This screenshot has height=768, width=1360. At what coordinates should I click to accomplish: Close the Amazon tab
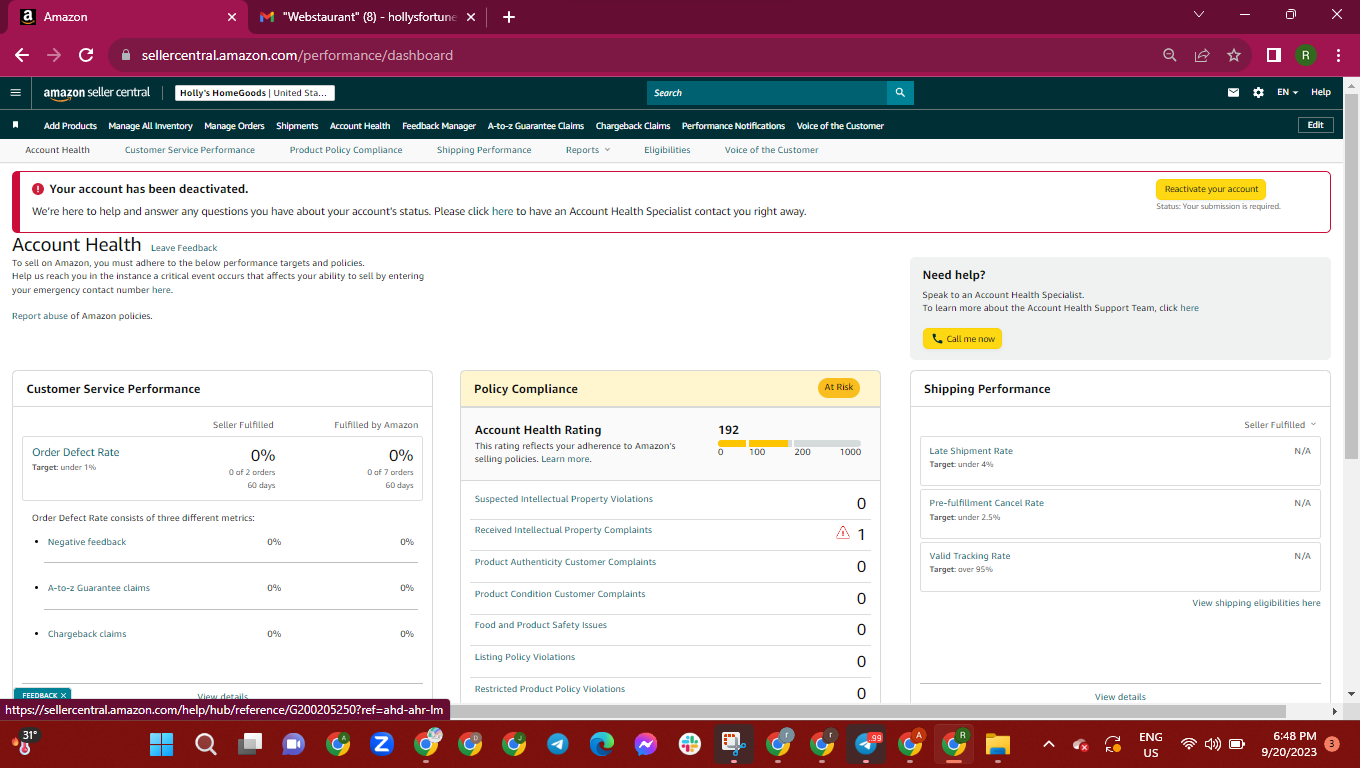[x=232, y=17]
